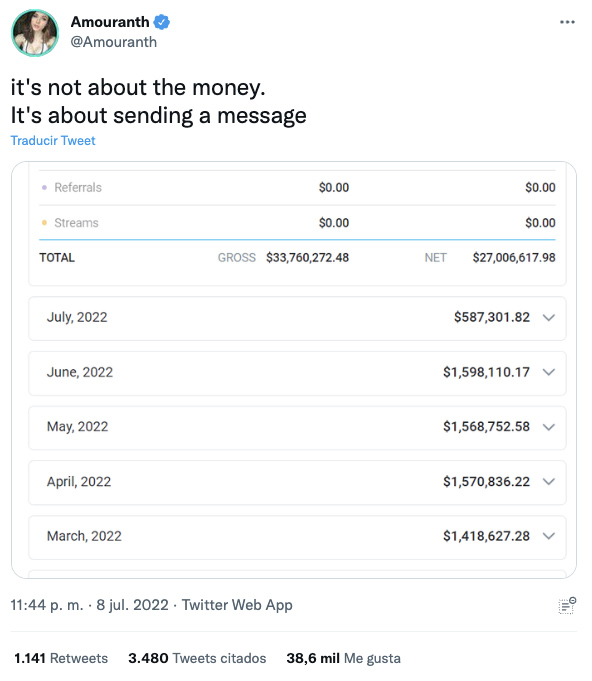Image resolution: width=592 pixels, height=681 pixels.
Task: Click the Streams row yellow dot
Action: coord(44,223)
